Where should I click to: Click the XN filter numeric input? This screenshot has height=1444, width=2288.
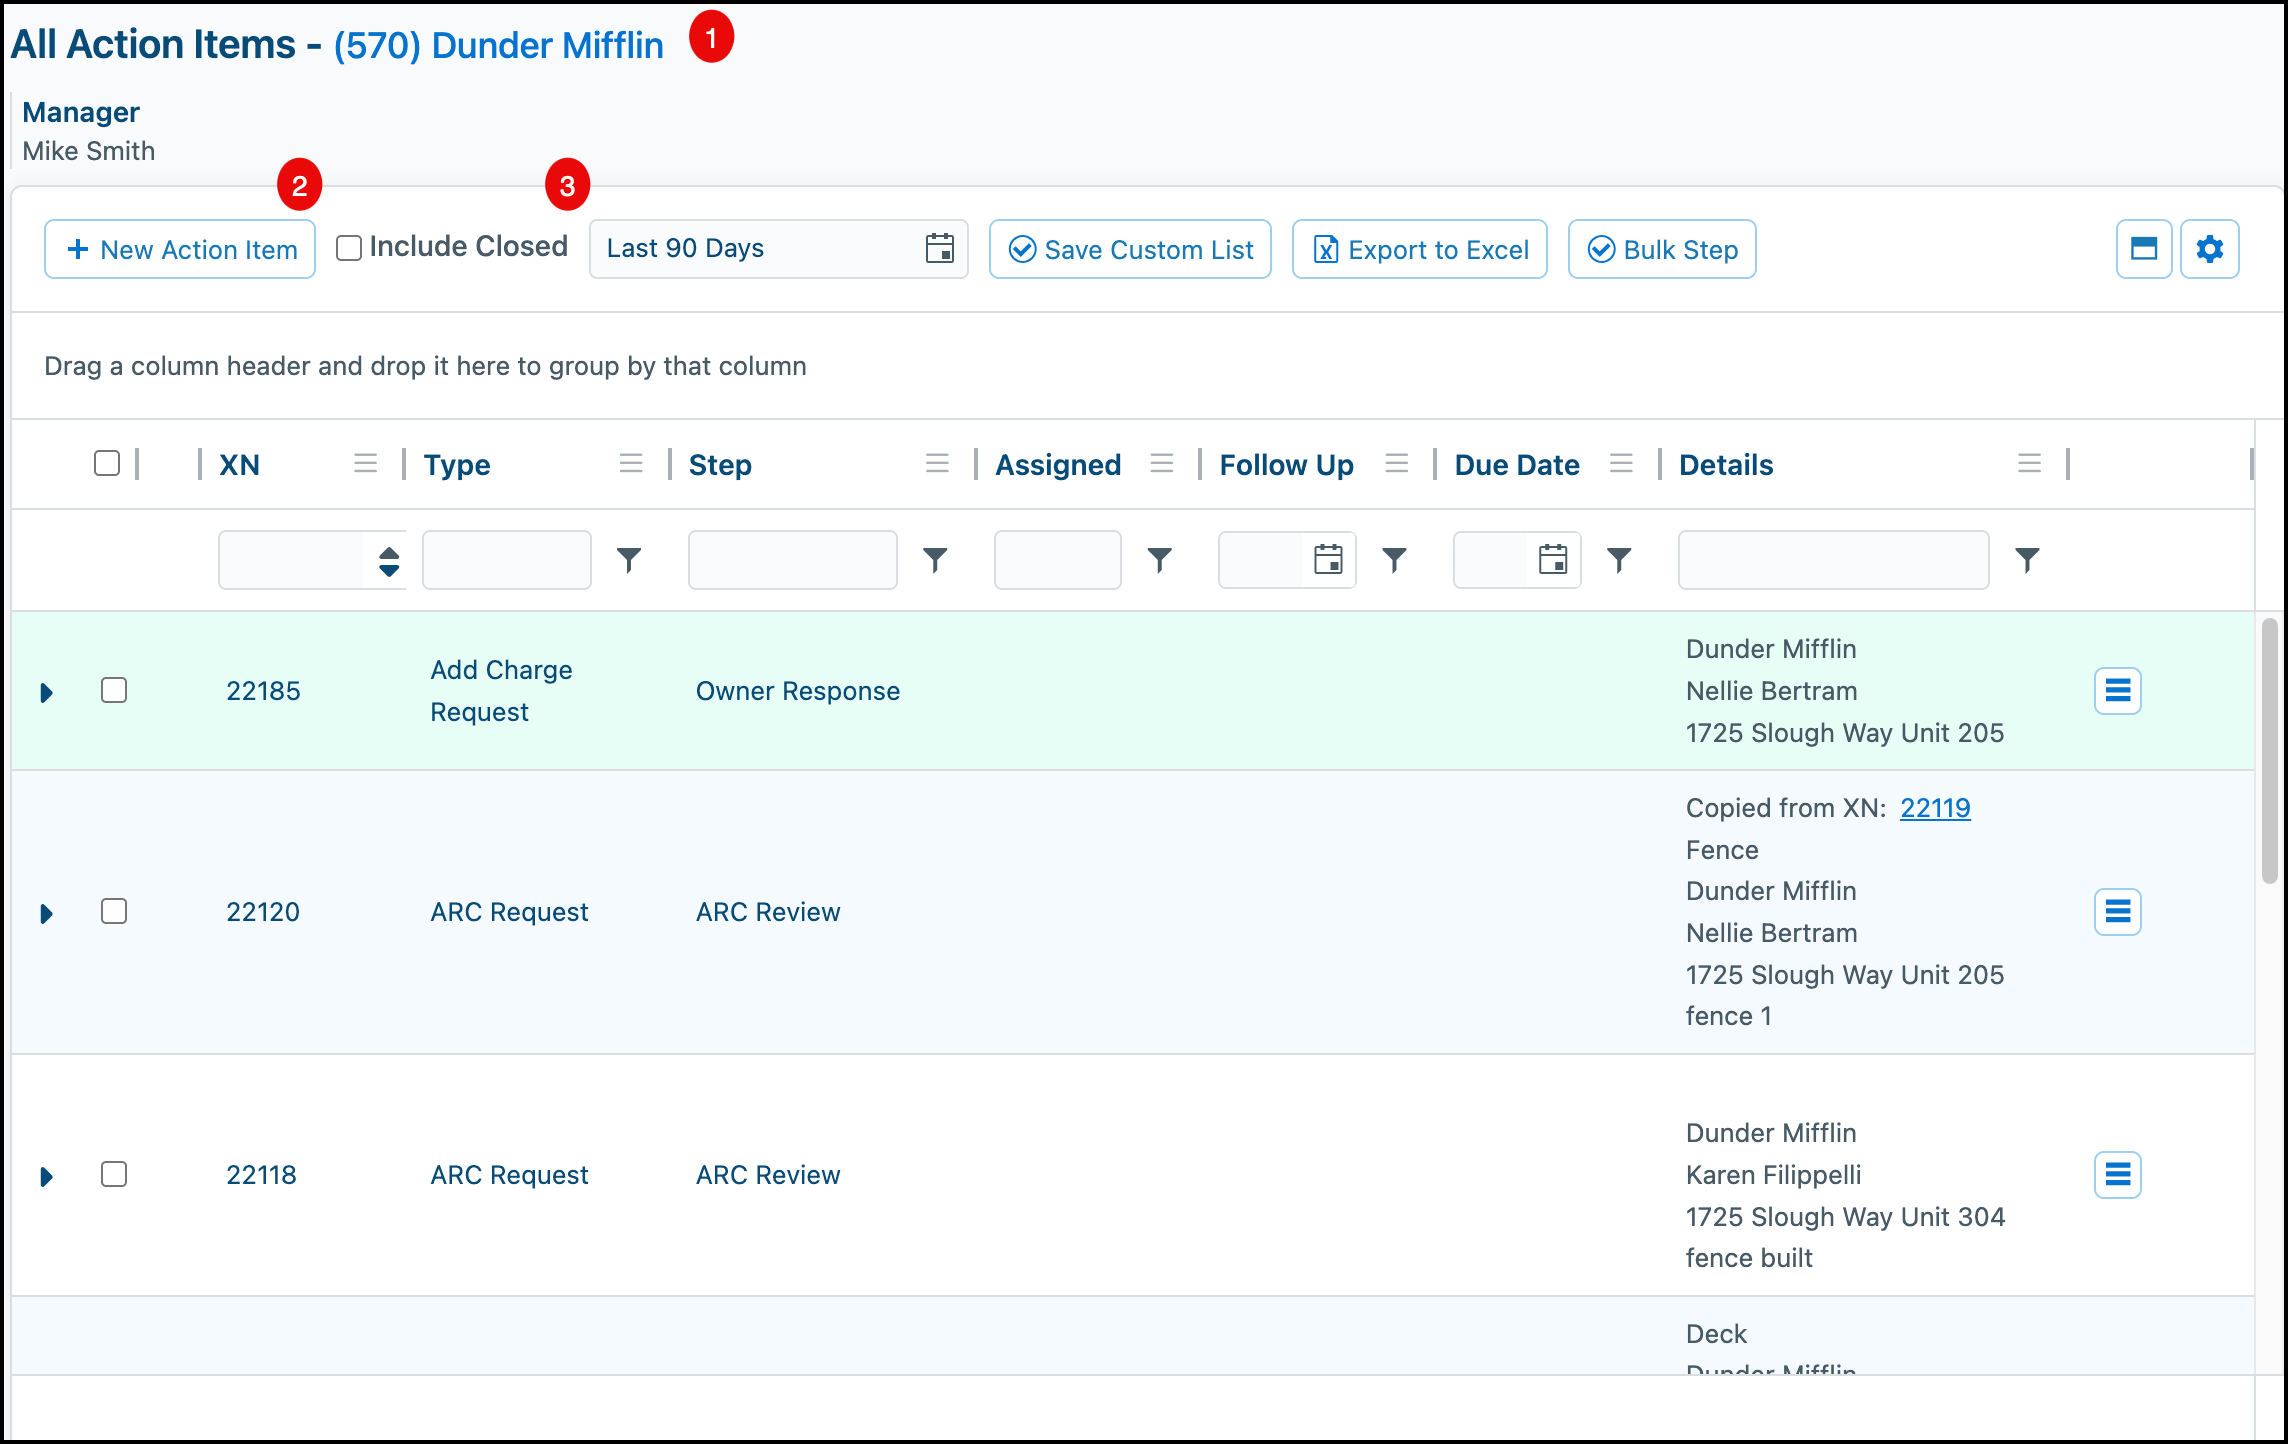click(291, 560)
